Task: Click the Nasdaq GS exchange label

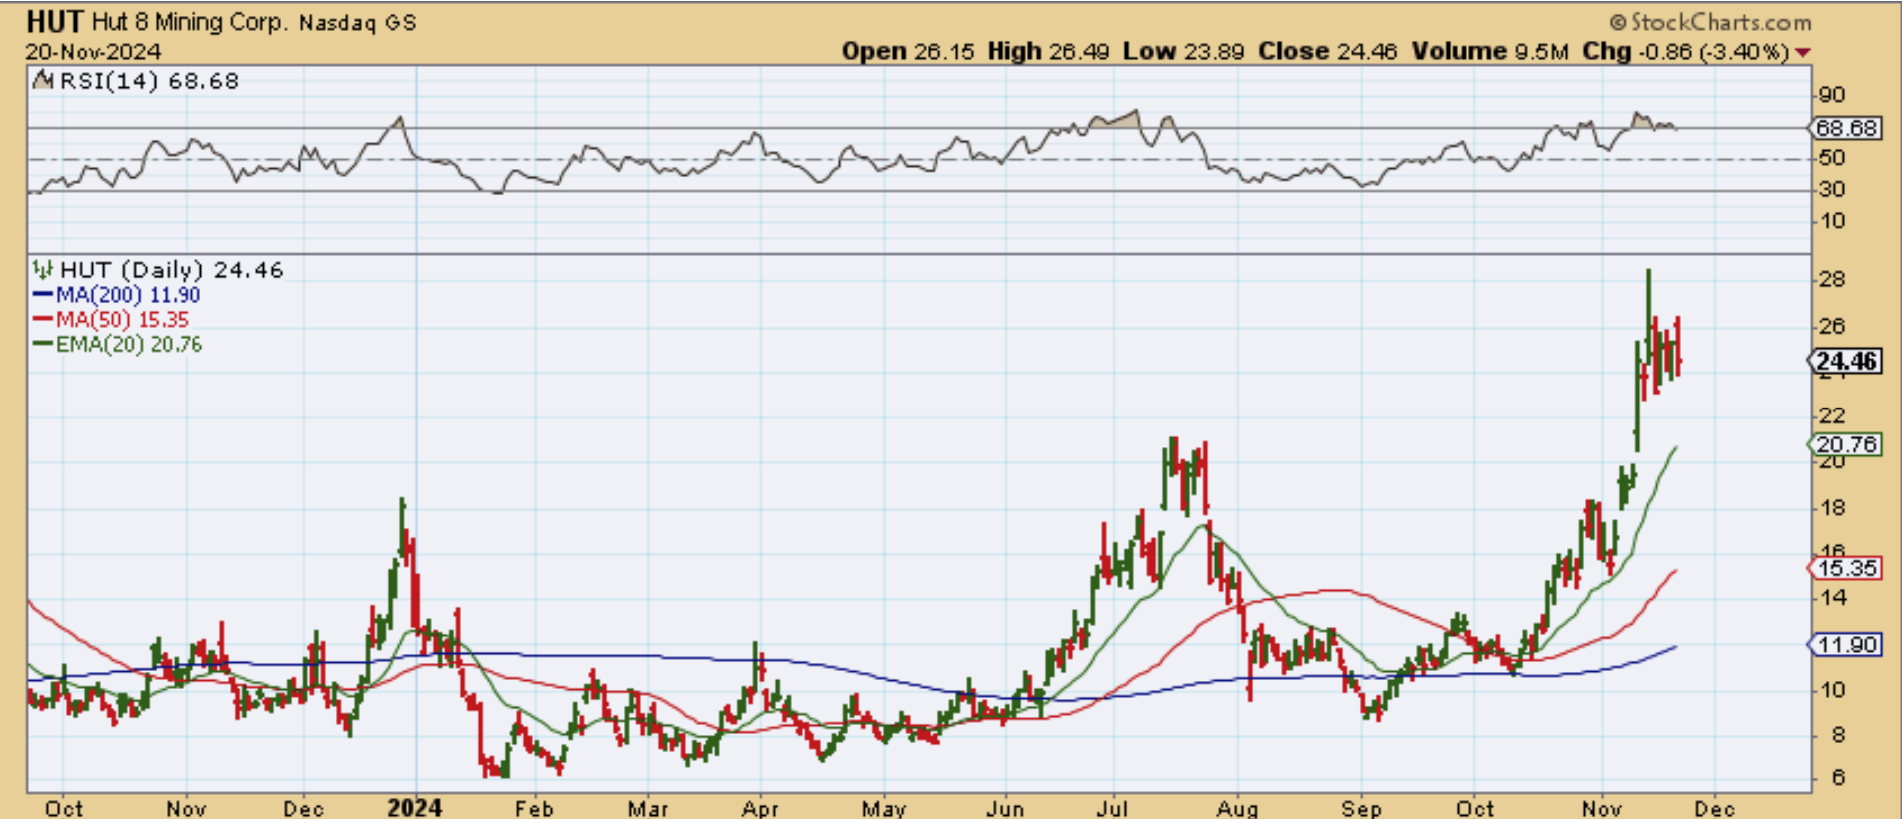Action: coord(357,22)
